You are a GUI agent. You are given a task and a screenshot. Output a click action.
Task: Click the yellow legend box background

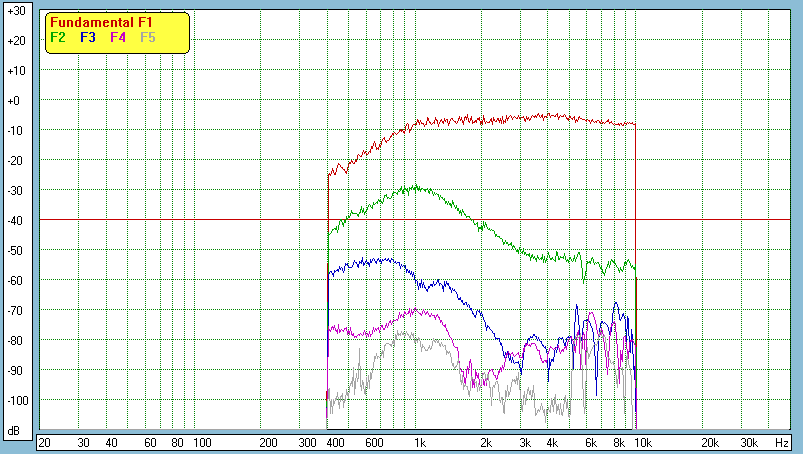172,44
